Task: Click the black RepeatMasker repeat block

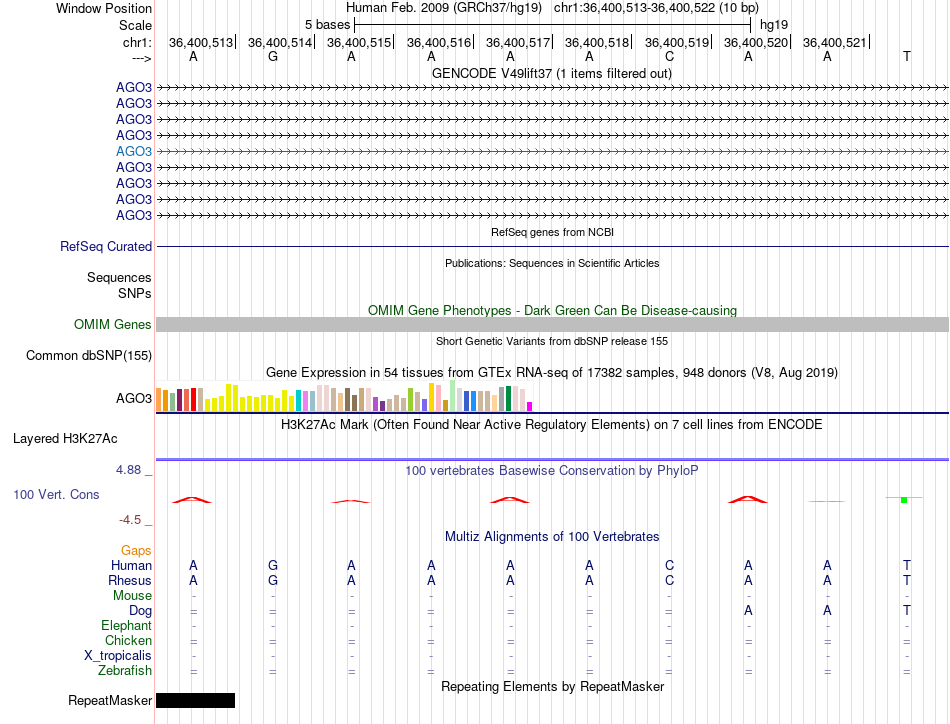Action: [x=195, y=700]
